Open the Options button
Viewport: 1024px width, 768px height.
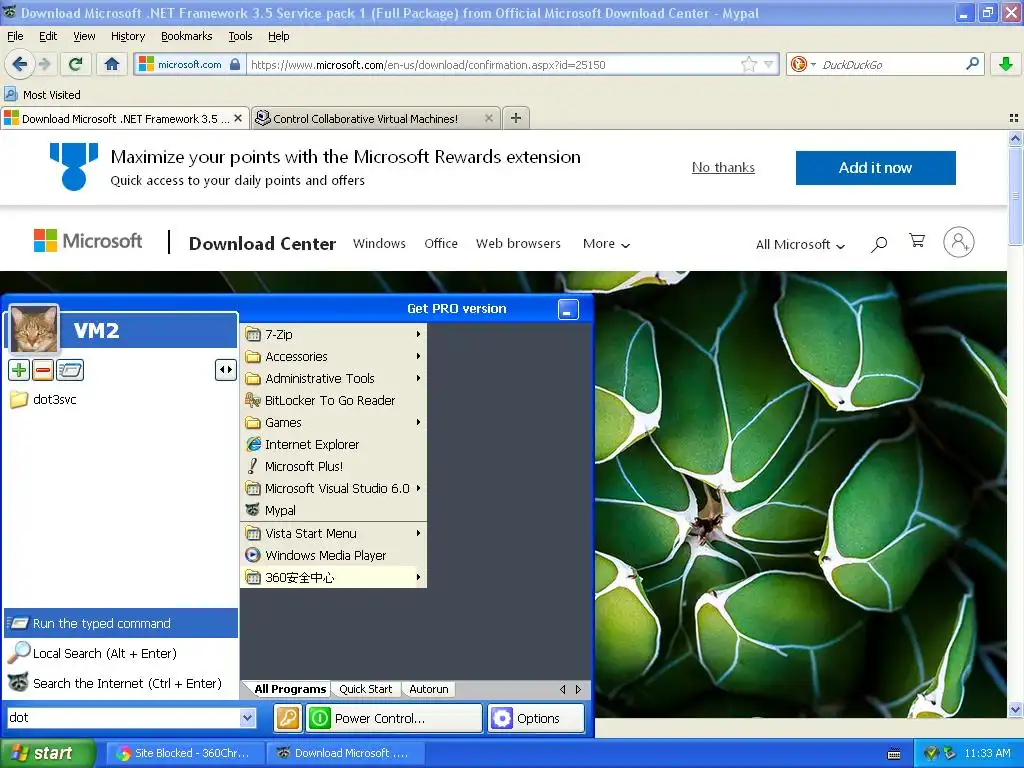(x=536, y=718)
